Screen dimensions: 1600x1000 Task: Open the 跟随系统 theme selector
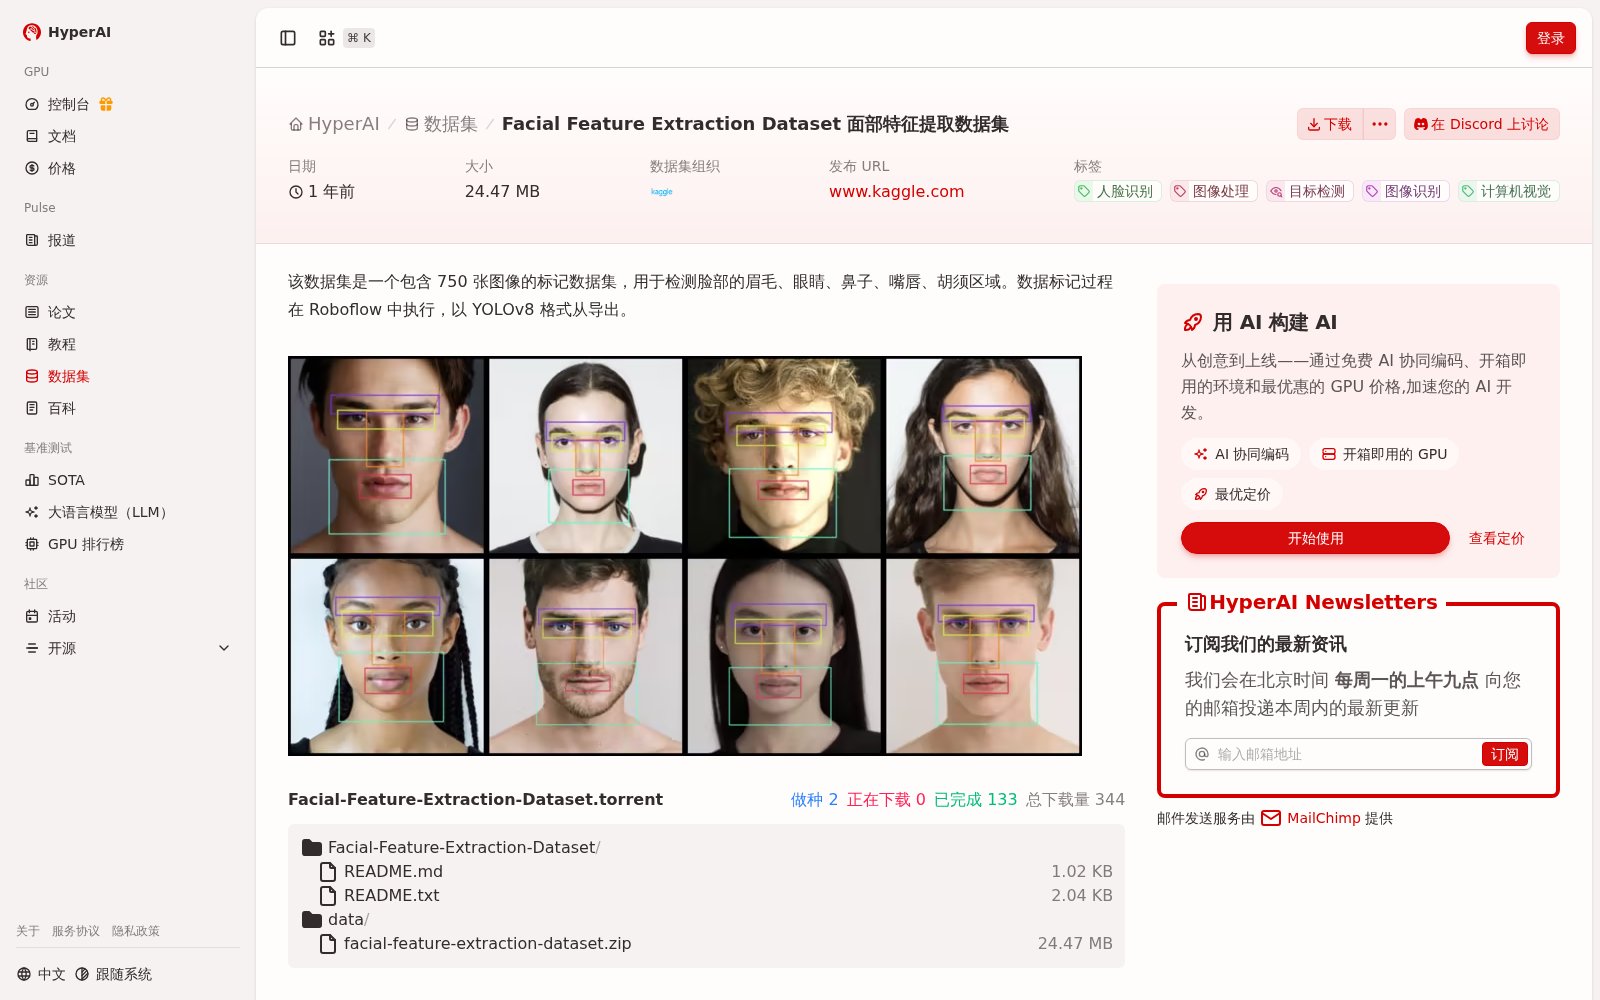[114, 974]
